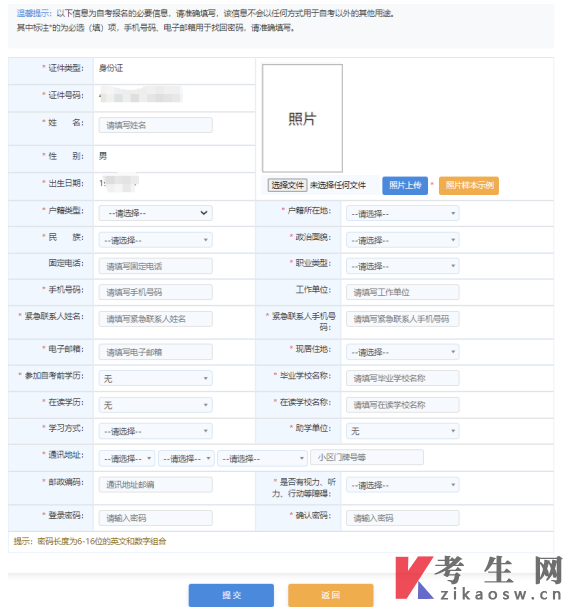Open the 参加自考前学历 dropdown

coord(156,378)
